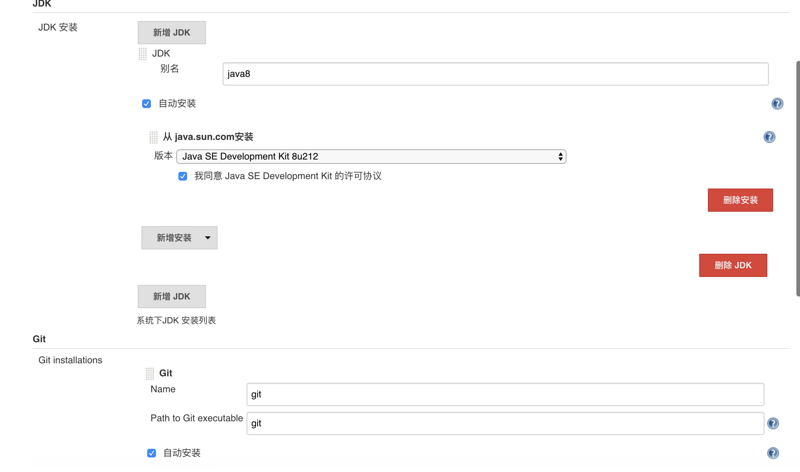Expand the 新增安装 dropdown arrow
The width and height of the screenshot is (800, 472).
tap(208, 238)
